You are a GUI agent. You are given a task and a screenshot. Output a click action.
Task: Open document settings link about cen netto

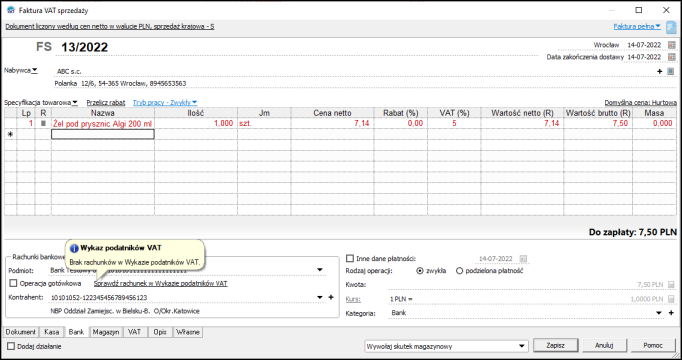[110, 27]
